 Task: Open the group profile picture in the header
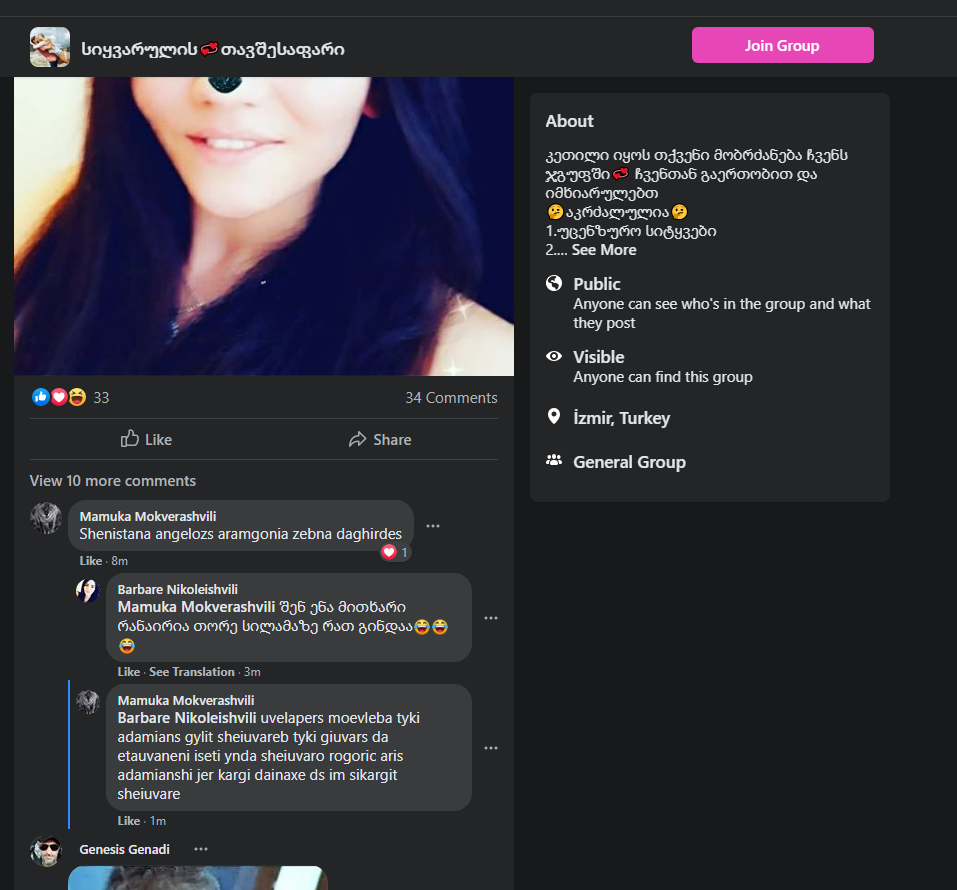point(49,45)
